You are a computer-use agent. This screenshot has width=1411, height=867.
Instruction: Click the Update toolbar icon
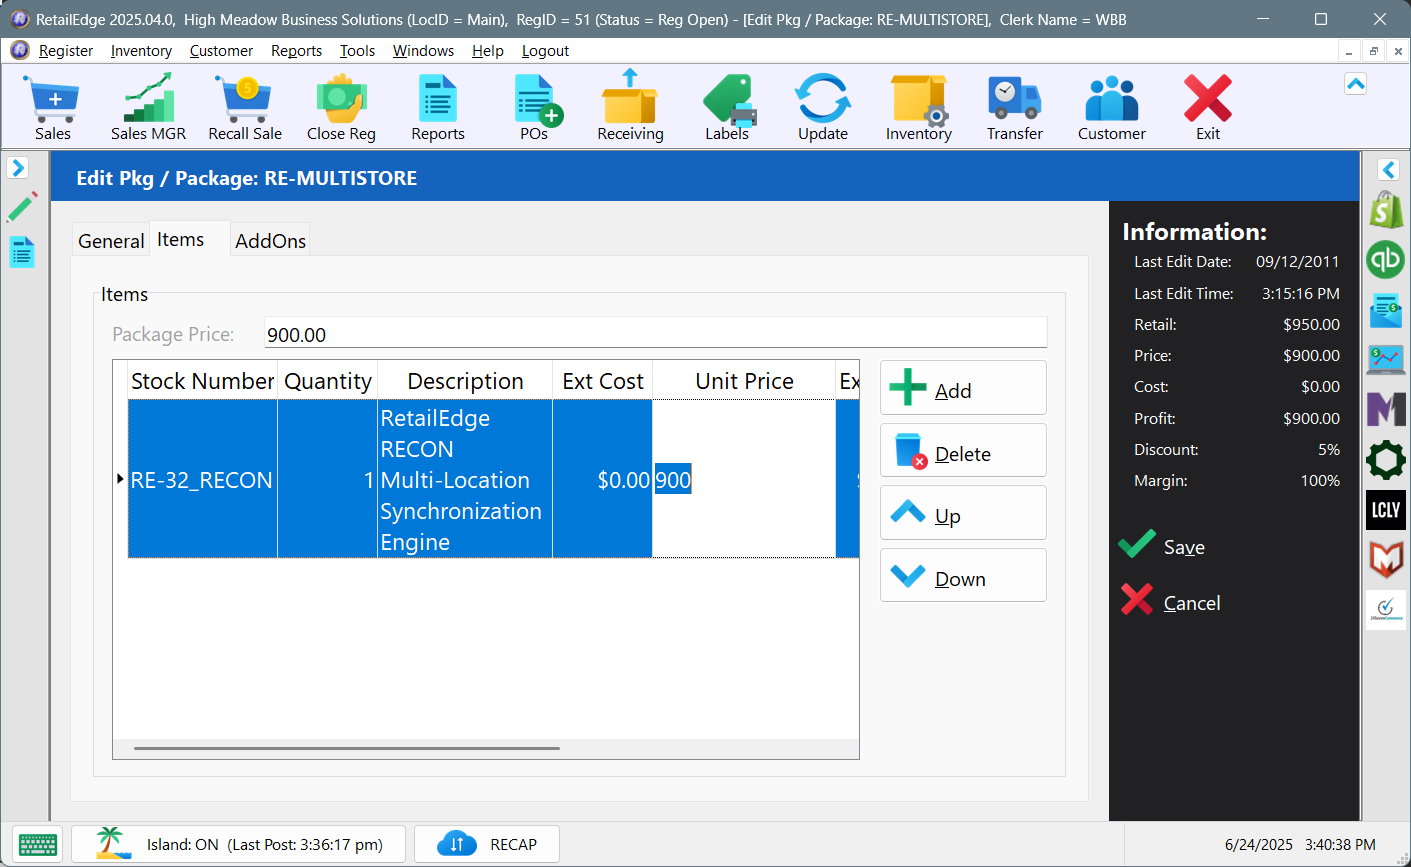(x=823, y=107)
